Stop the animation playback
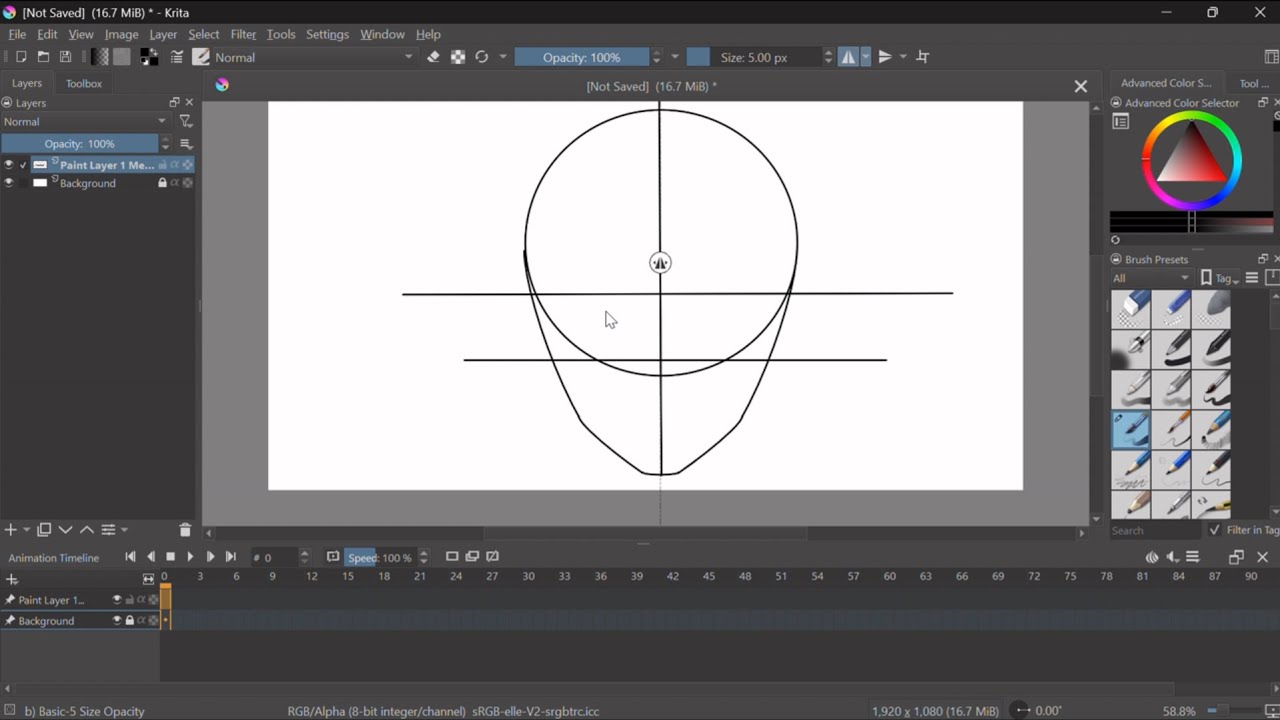The width and height of the screenshot is (1280, 720). [170, 557]
